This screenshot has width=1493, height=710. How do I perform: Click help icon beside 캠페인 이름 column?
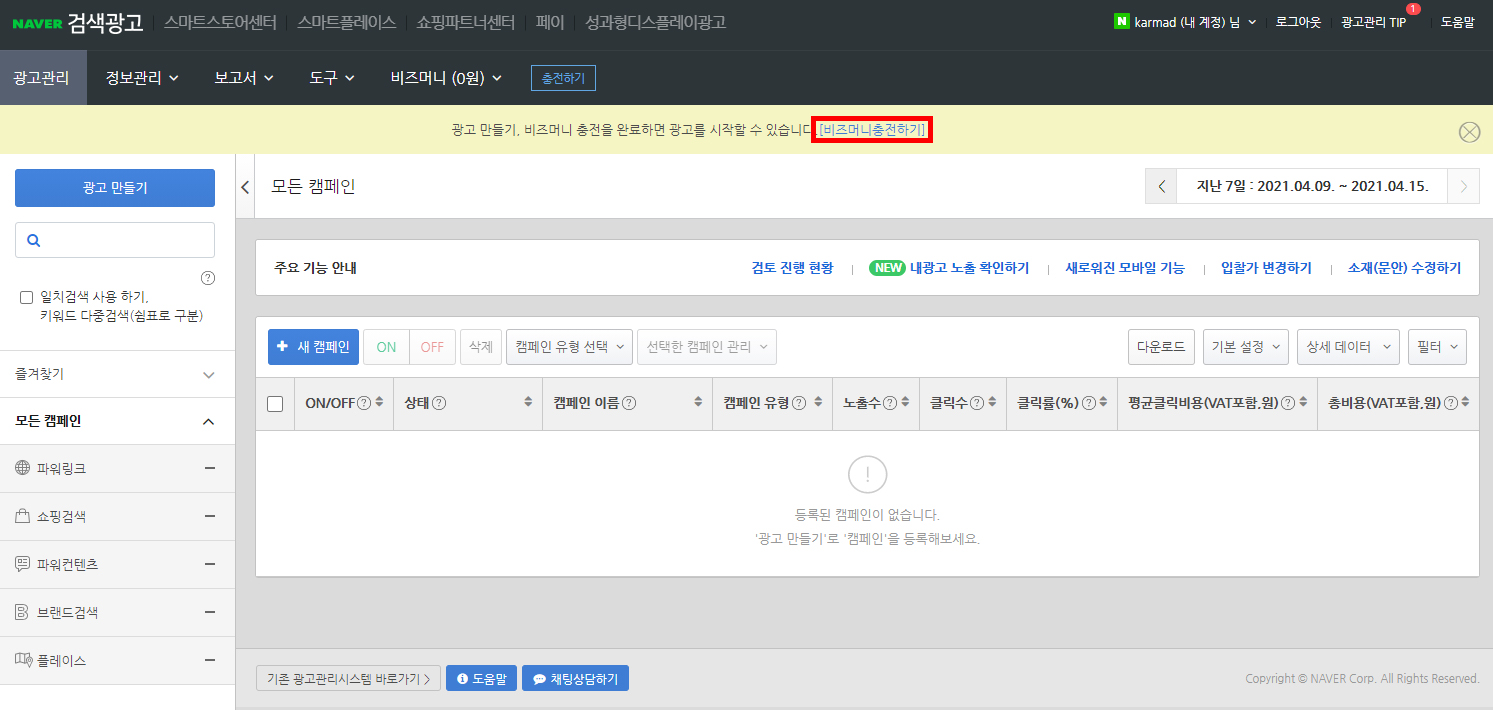[629, 403]
